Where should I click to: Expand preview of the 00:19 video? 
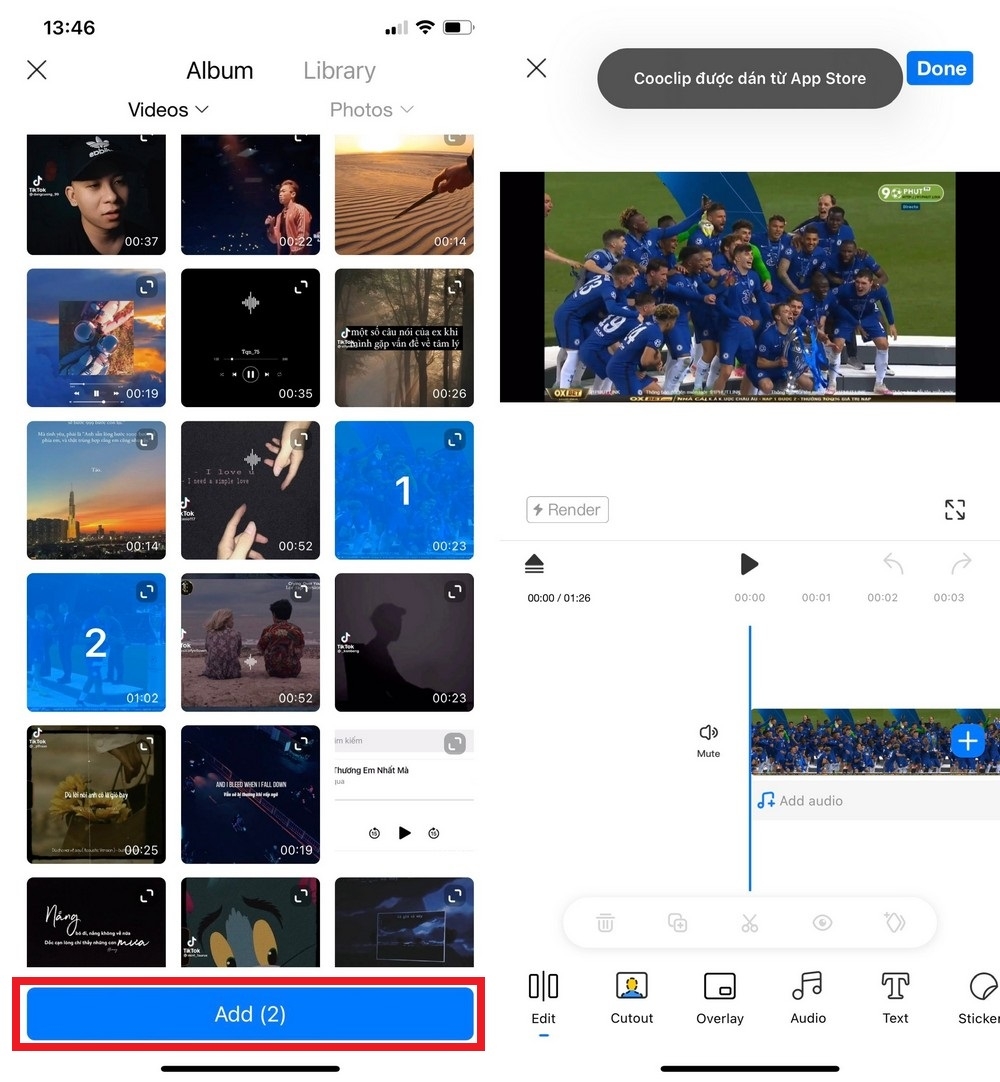146,287
